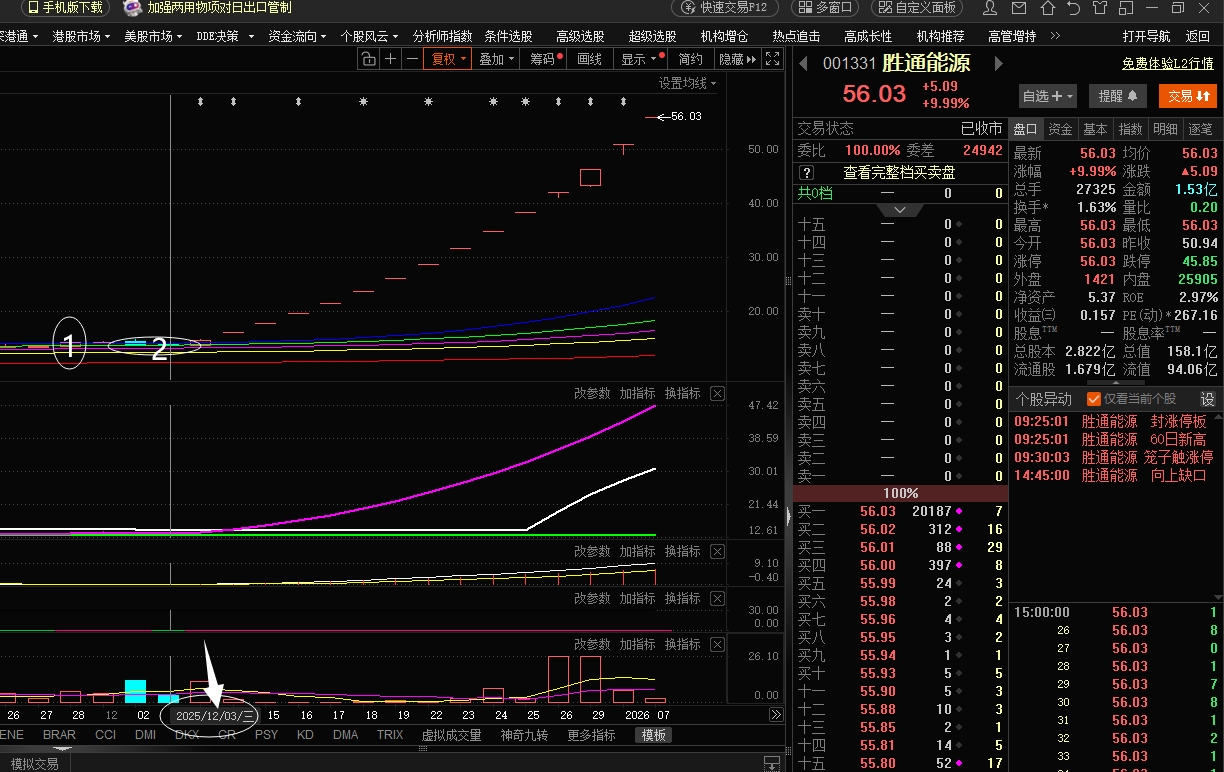Toggle 仅看当前个股 checkbox
Image resolution: width=1224 pixels, height=772 pixels.
tap(1094, 398)
